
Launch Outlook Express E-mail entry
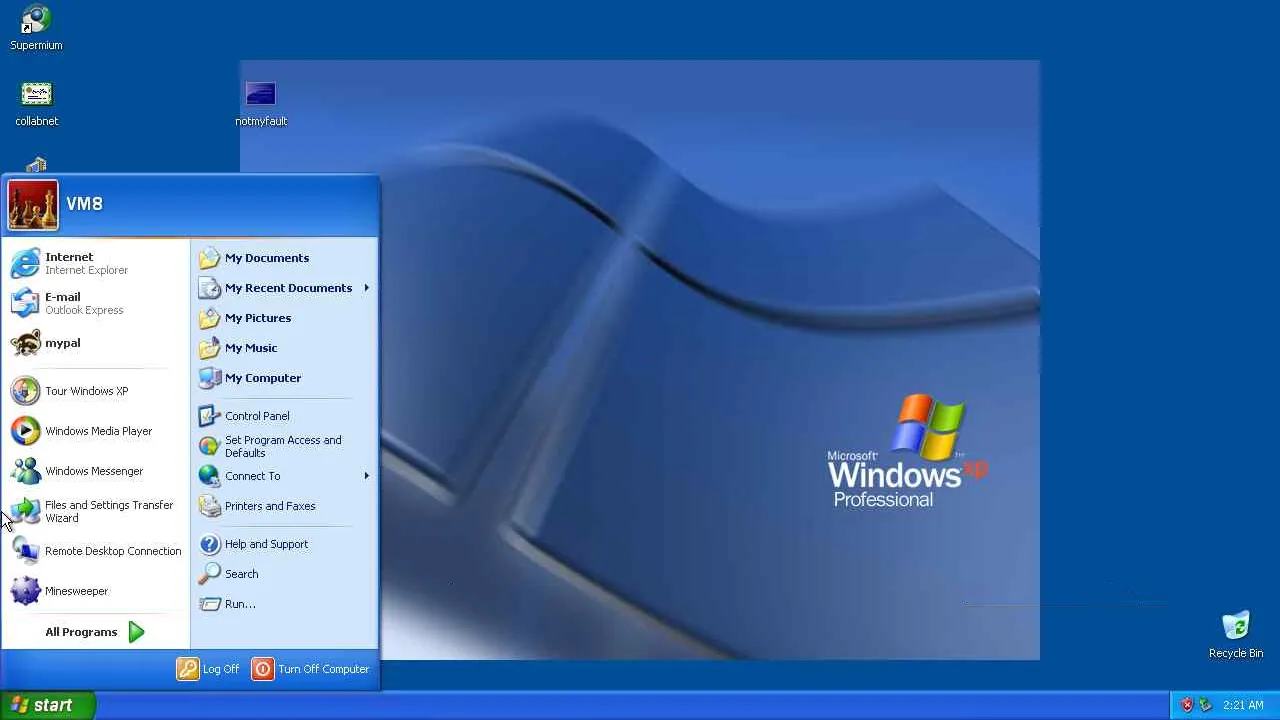pos(95,303)
